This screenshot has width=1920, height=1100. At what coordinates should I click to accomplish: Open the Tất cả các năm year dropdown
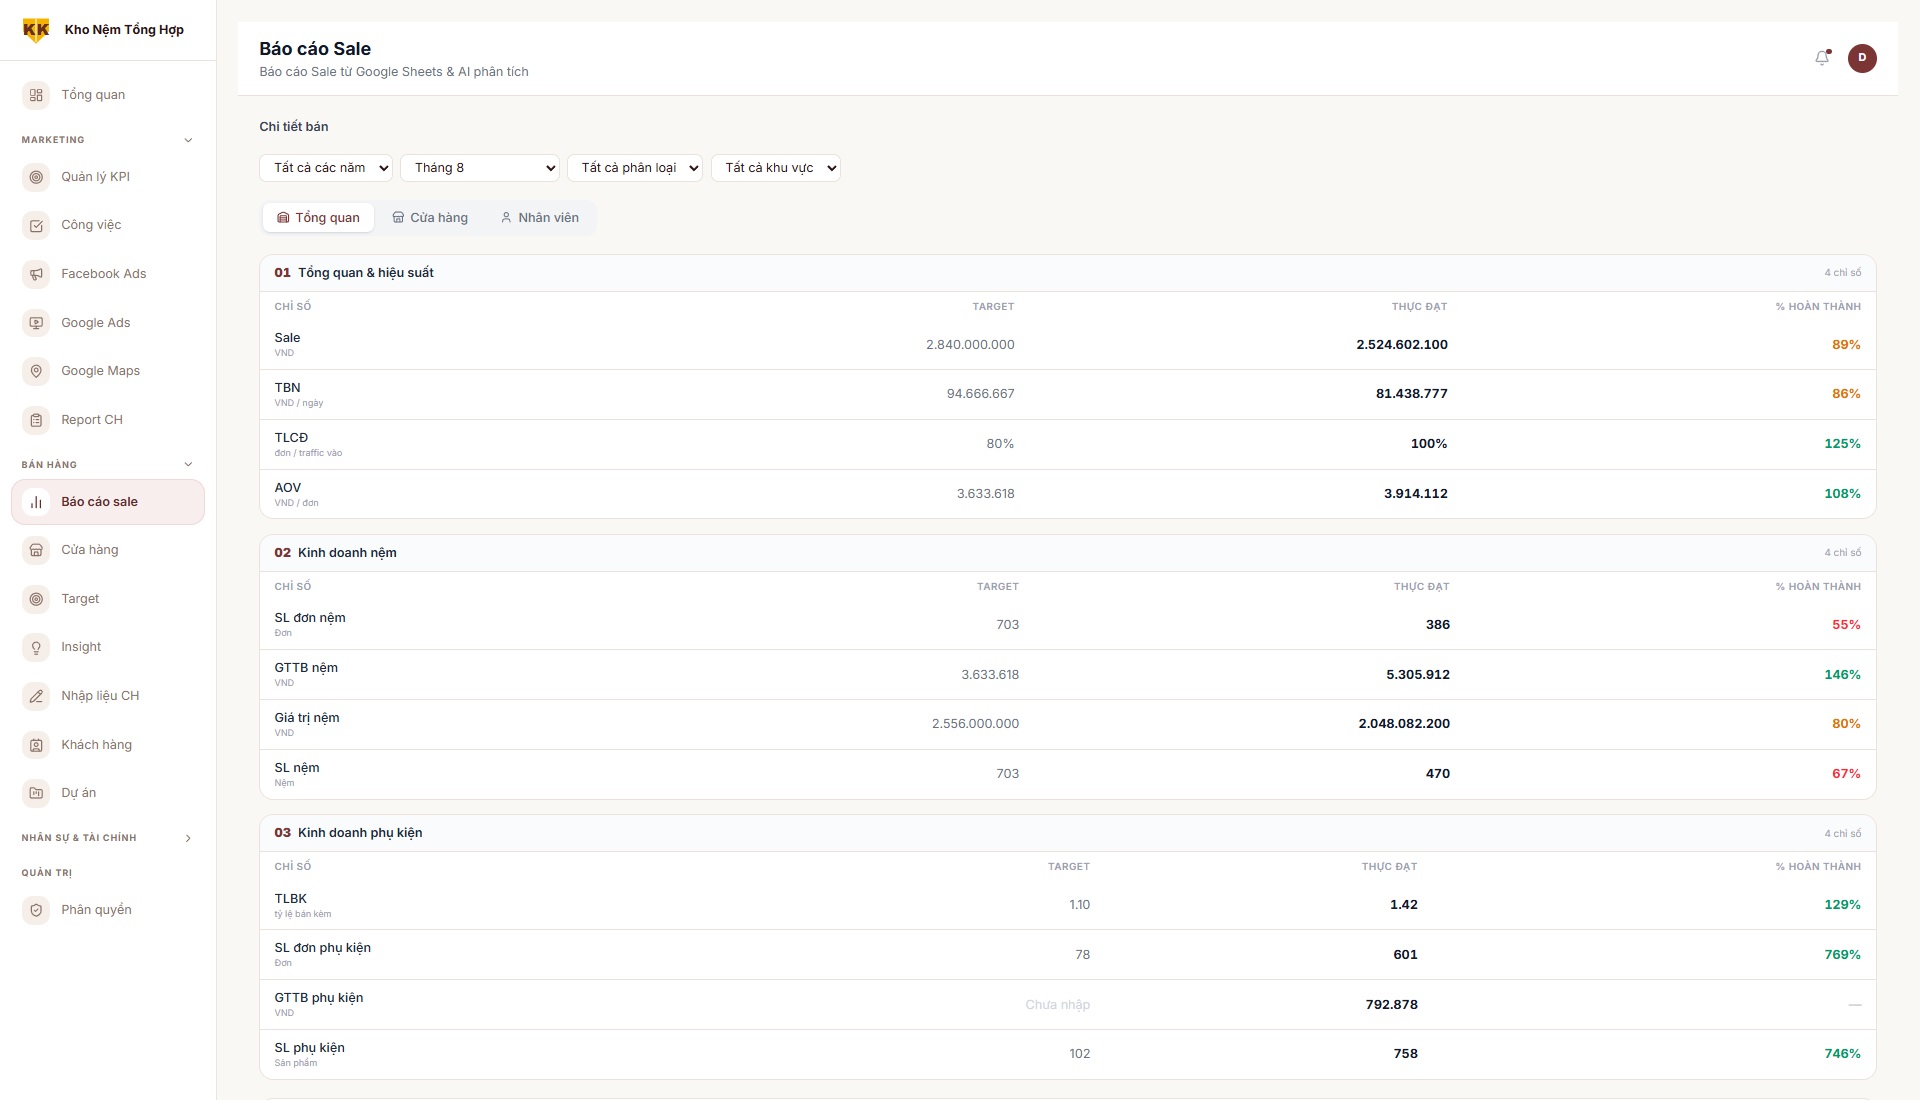pos(326,168)
